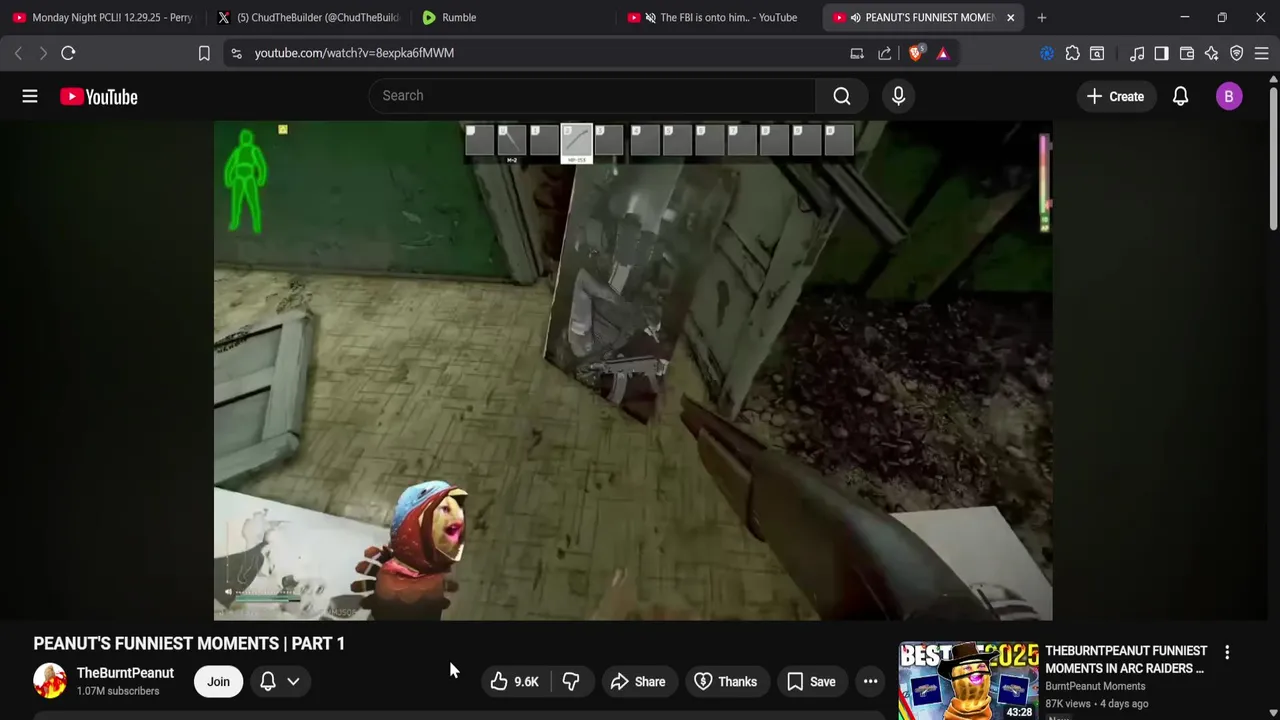Open the browser main menu

pyautogui.click(x=1262, y=53)
